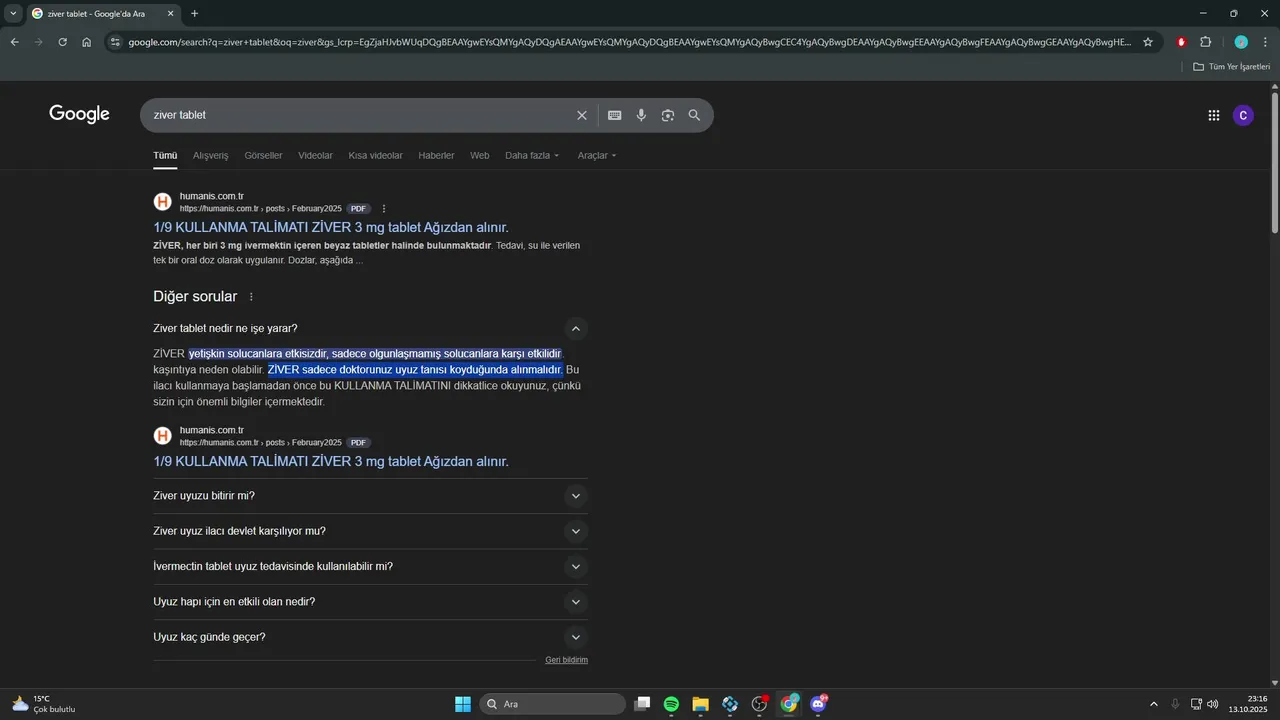
Task: Bookmark this page with star icon
Action: [x=1148, y=42]
